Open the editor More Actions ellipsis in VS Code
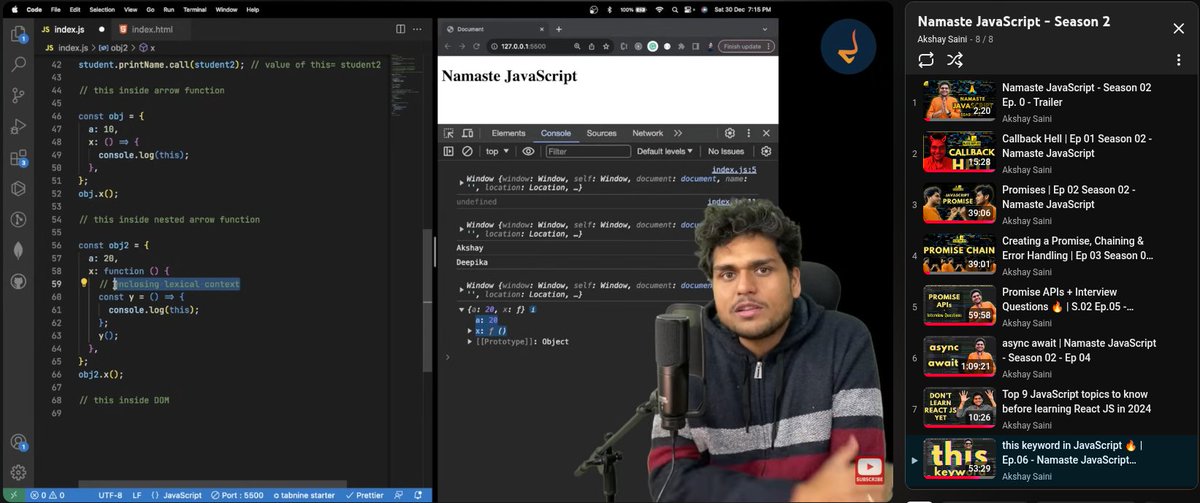The height and width of the screenshot is (503, 1200). tap(418, 30)
